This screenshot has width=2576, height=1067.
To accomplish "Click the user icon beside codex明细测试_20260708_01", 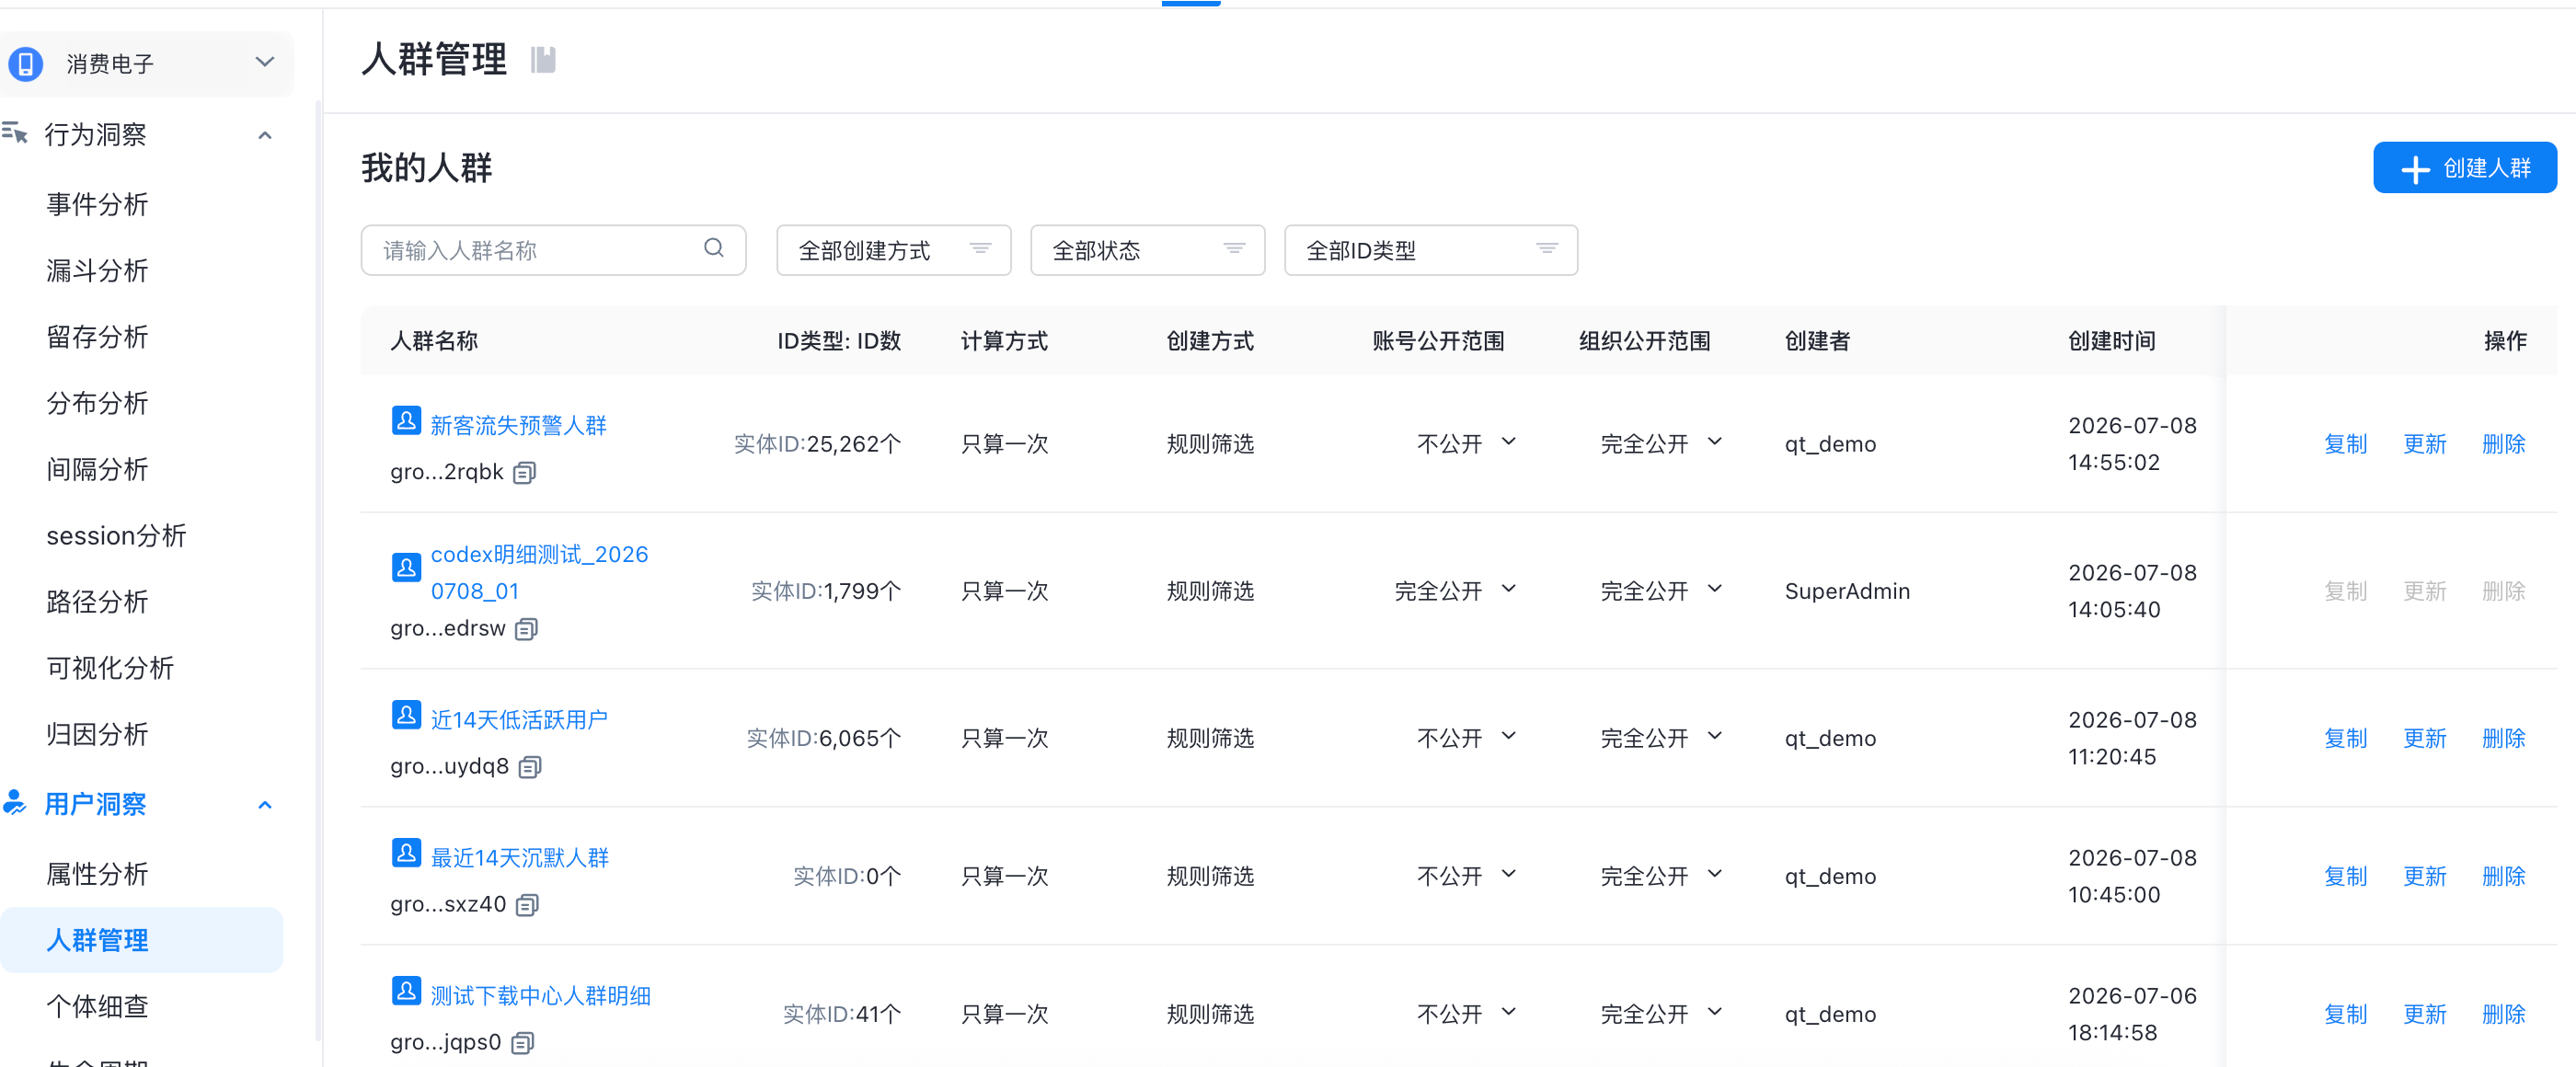I will [406, 568].
